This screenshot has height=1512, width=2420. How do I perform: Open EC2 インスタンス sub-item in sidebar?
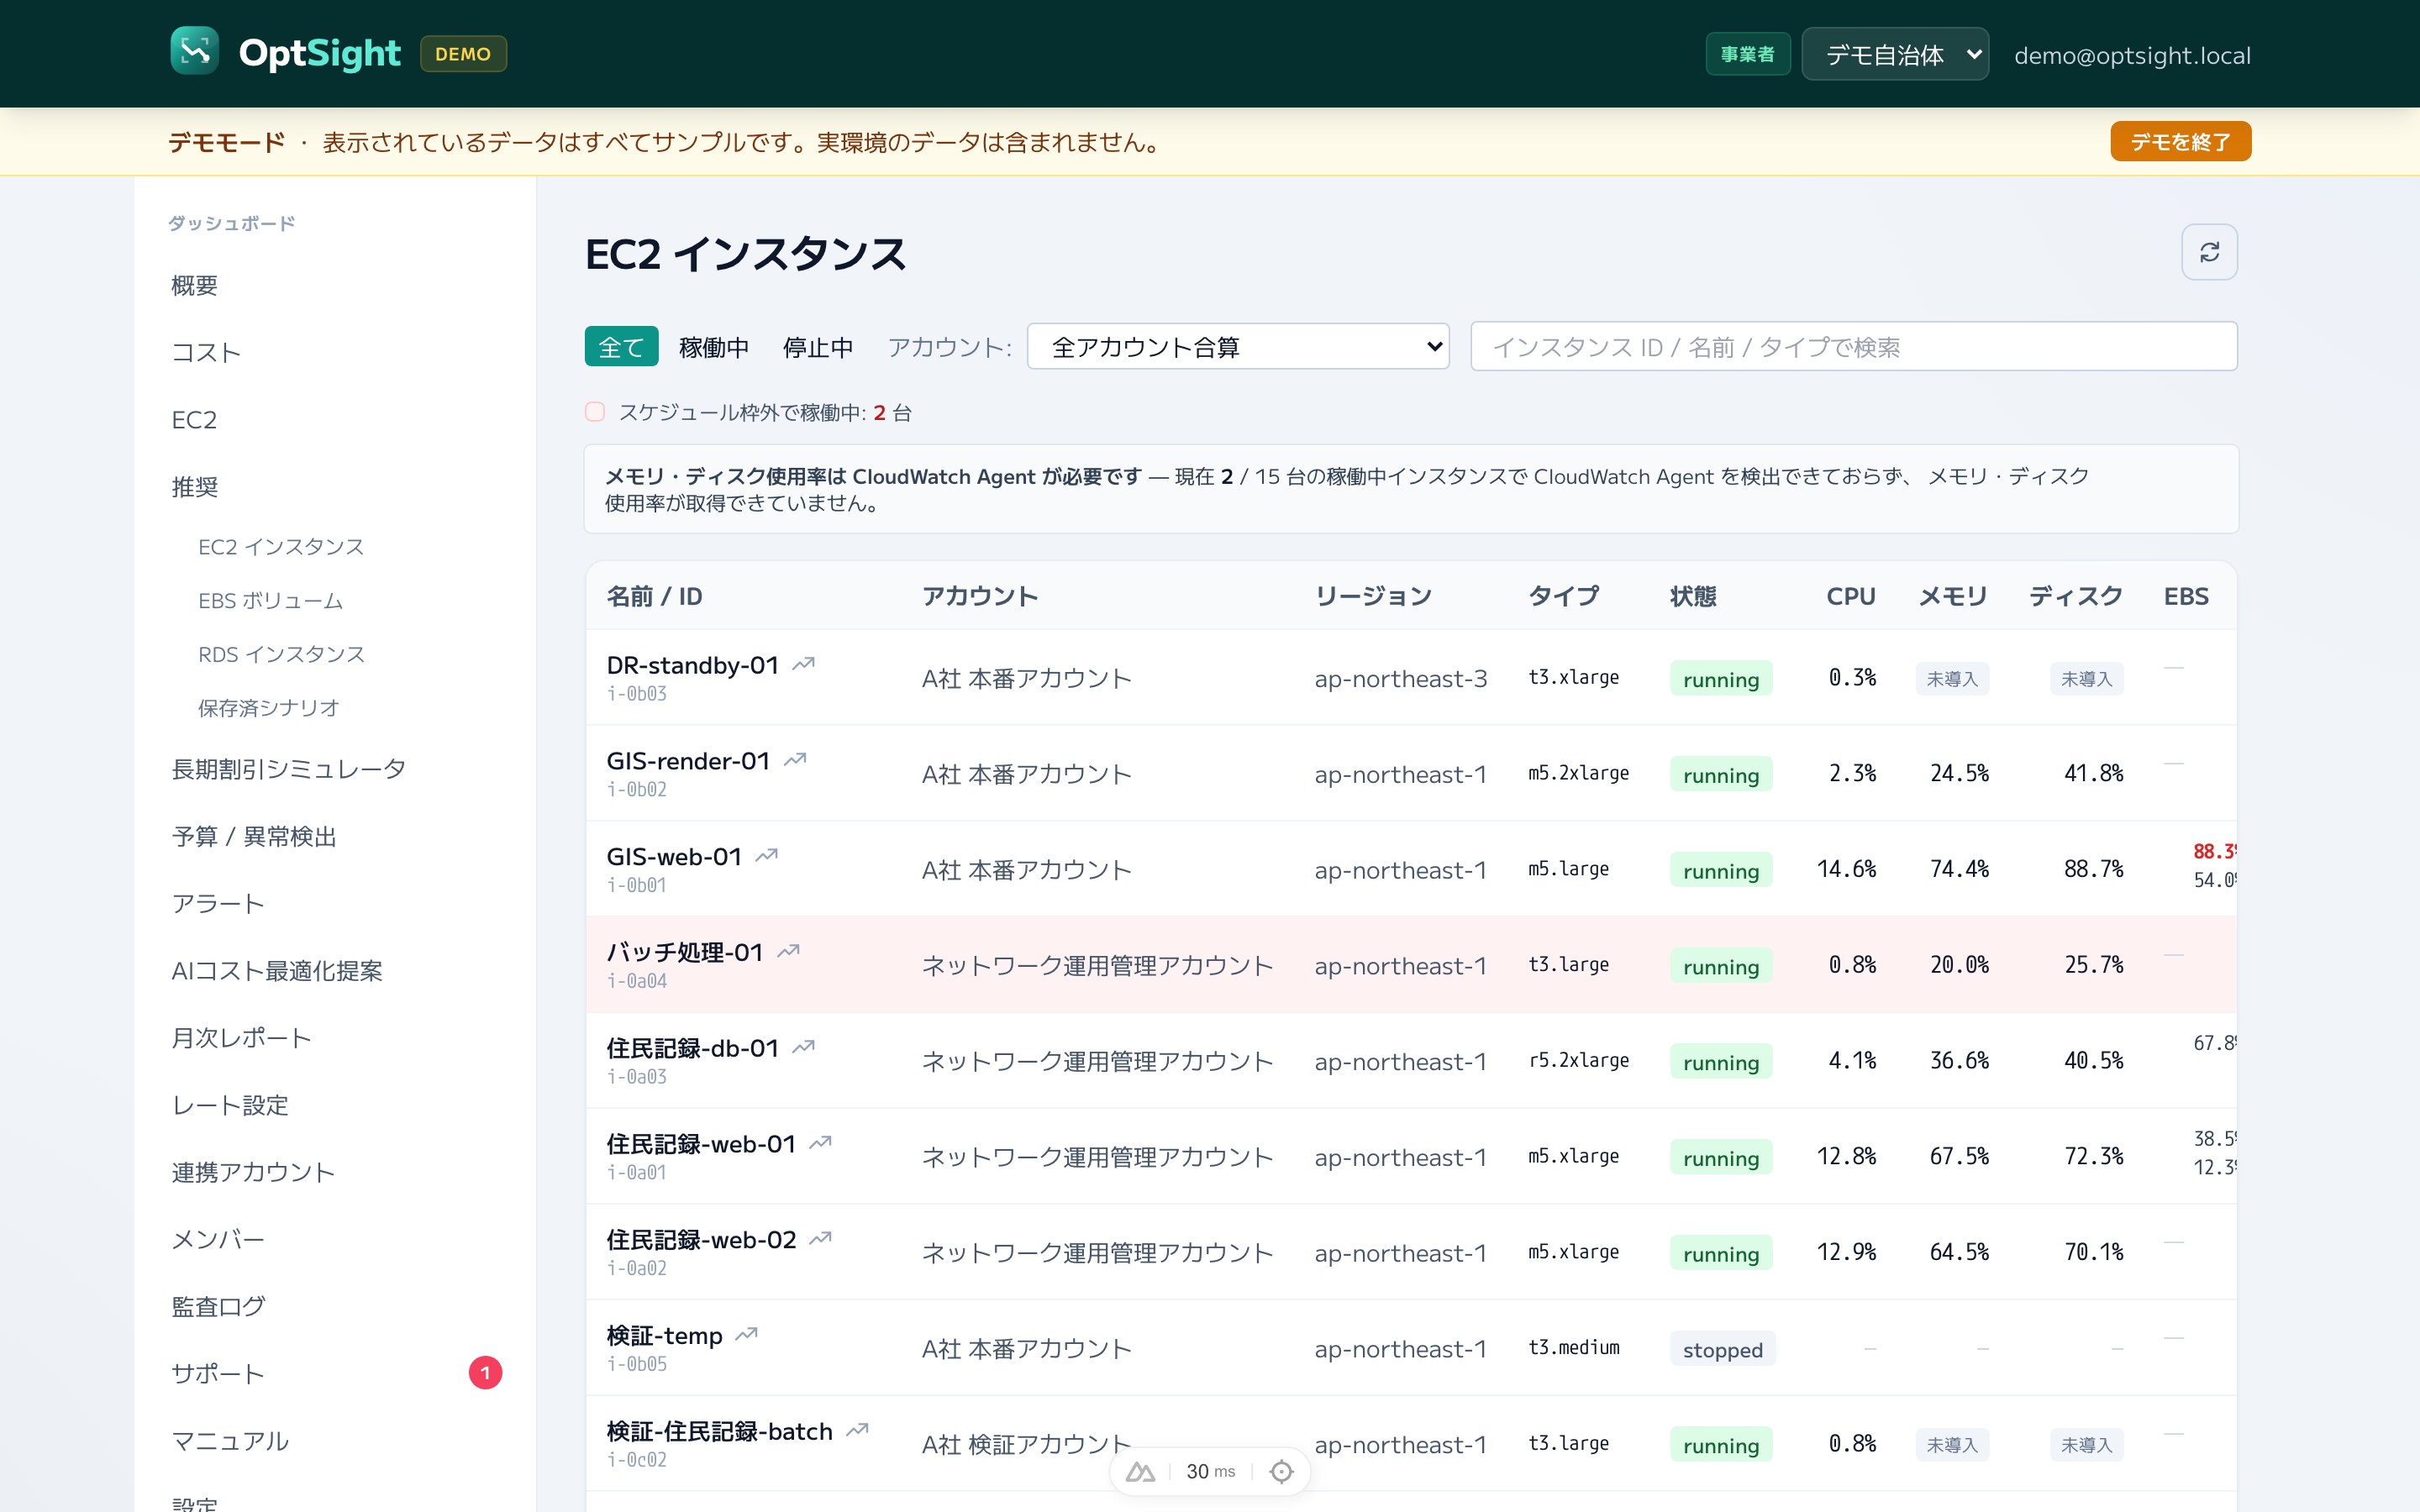(281, 547)
